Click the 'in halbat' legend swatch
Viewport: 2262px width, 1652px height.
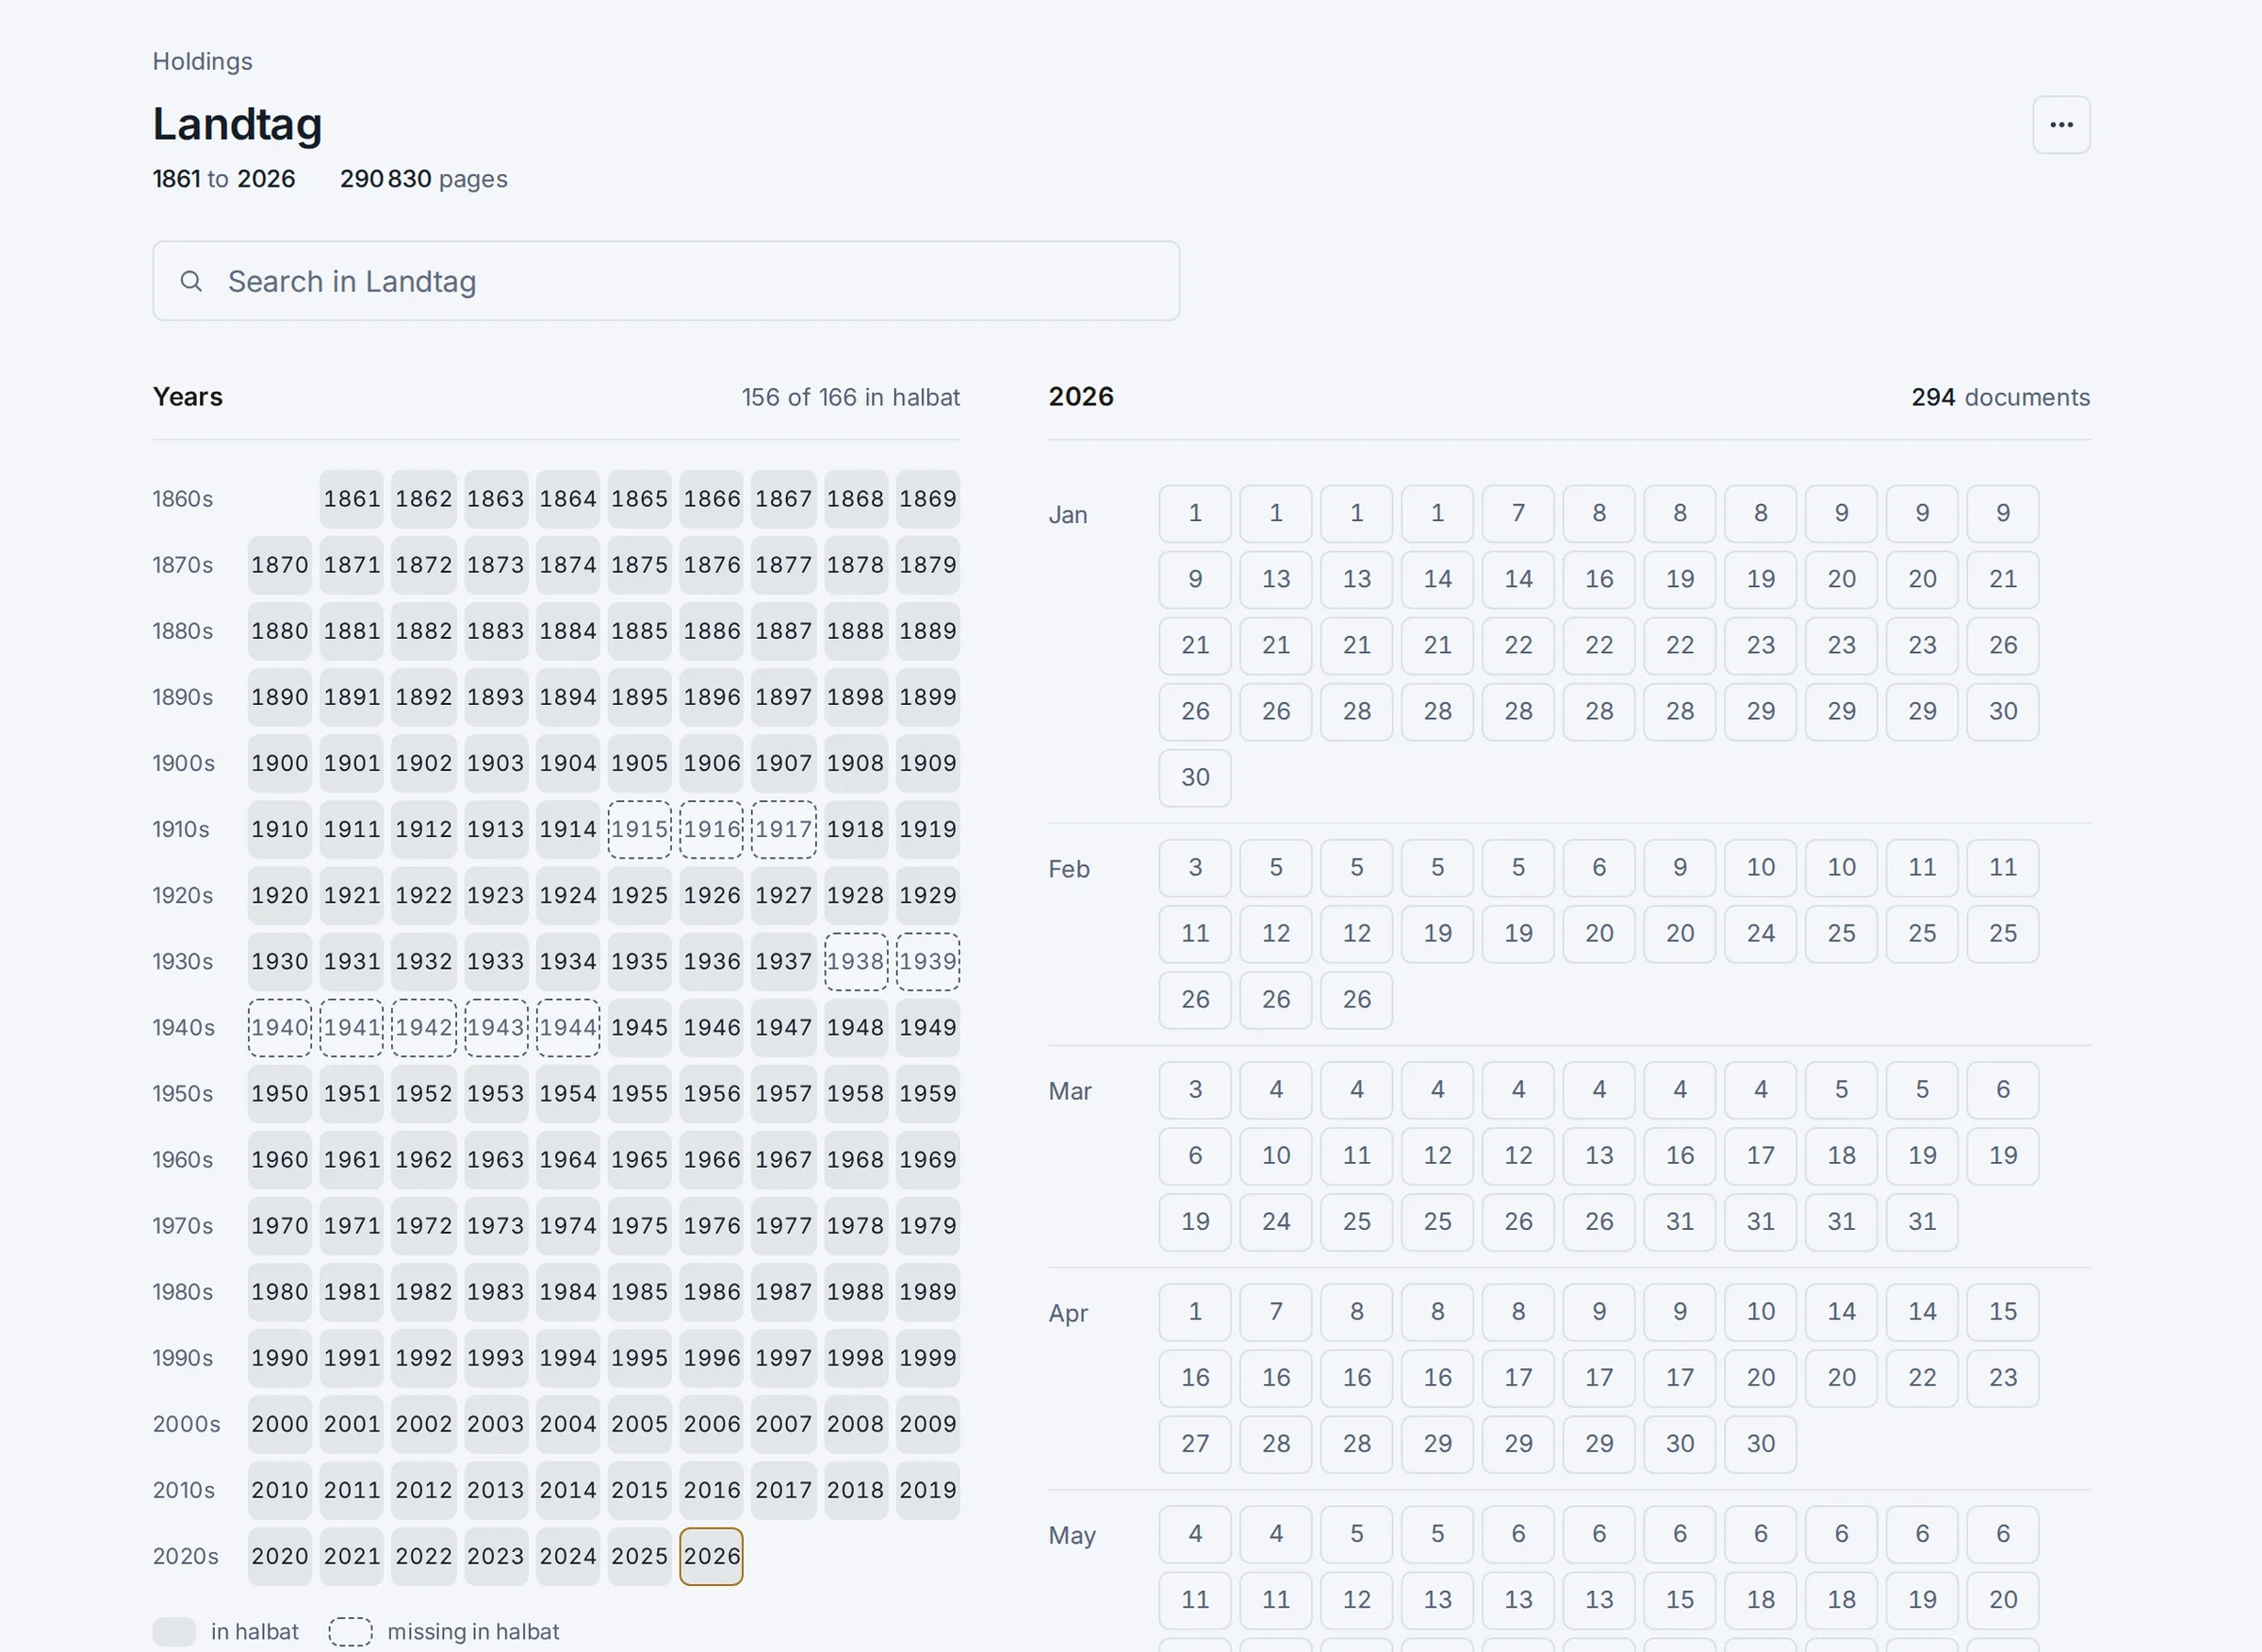pyautogui.click(x=174, y=1631)
